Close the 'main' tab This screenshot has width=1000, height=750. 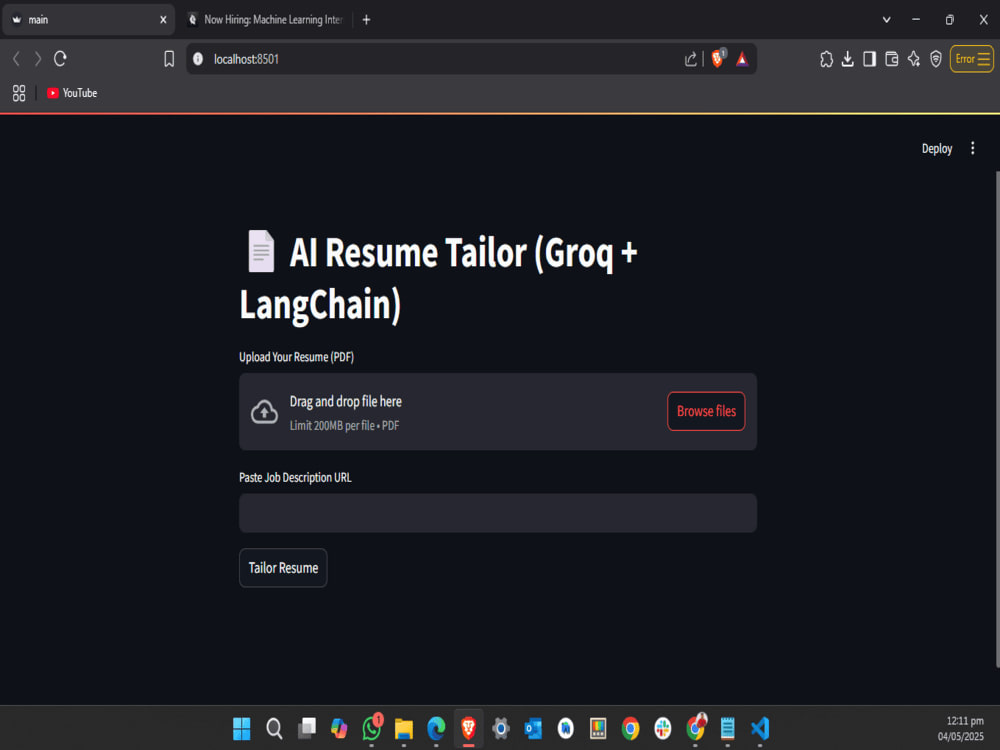tap(163, 20)
